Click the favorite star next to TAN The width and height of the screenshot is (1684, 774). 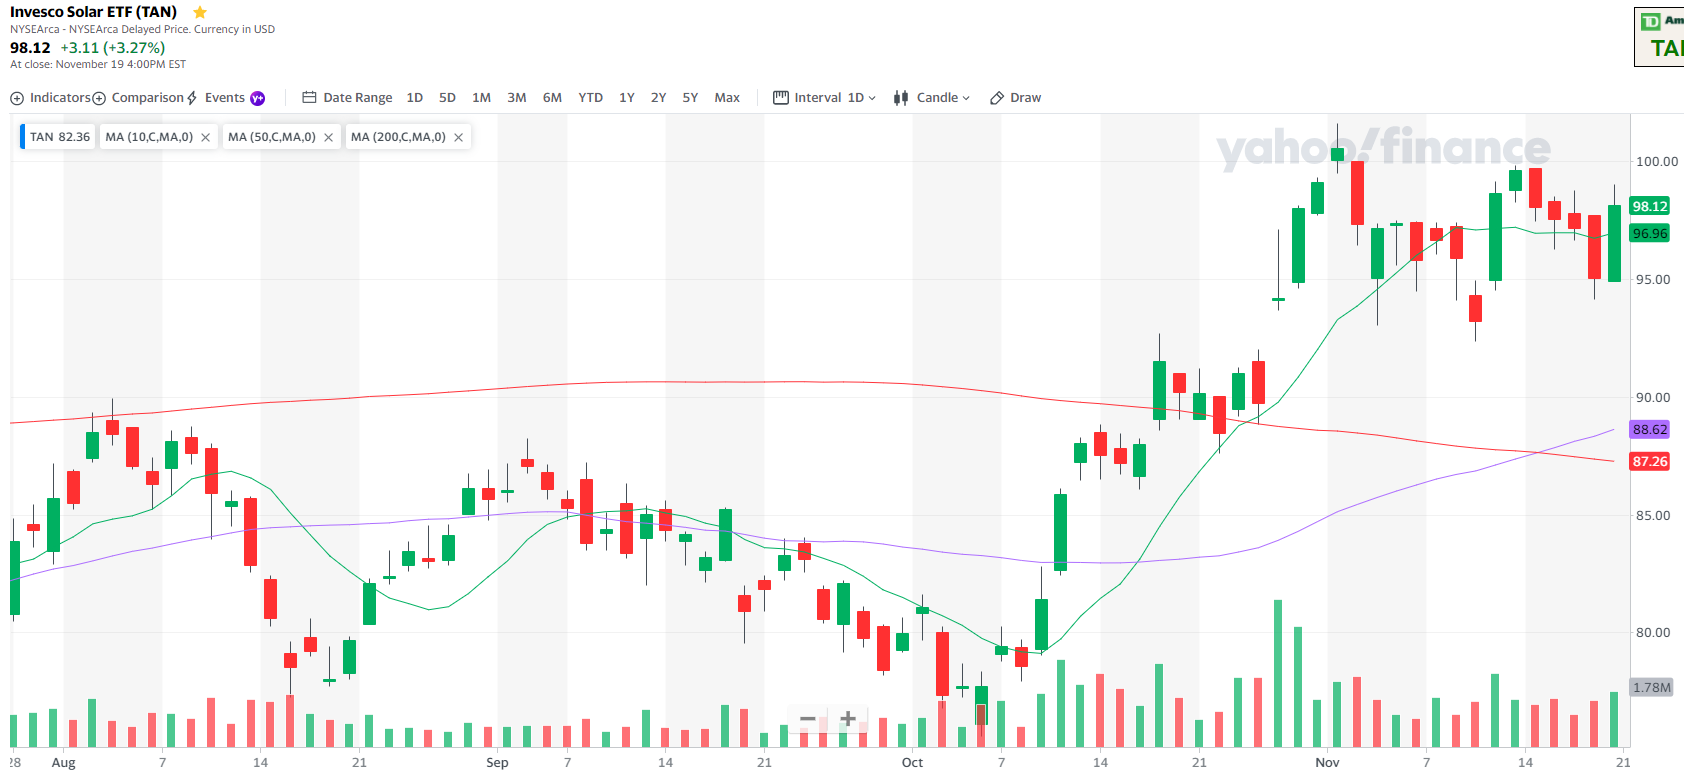click(x=200, y=12)
